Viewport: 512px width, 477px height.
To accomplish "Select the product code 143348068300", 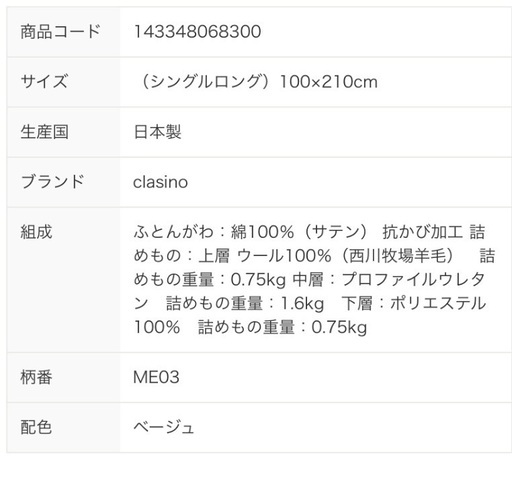I will tap(197, 32).
